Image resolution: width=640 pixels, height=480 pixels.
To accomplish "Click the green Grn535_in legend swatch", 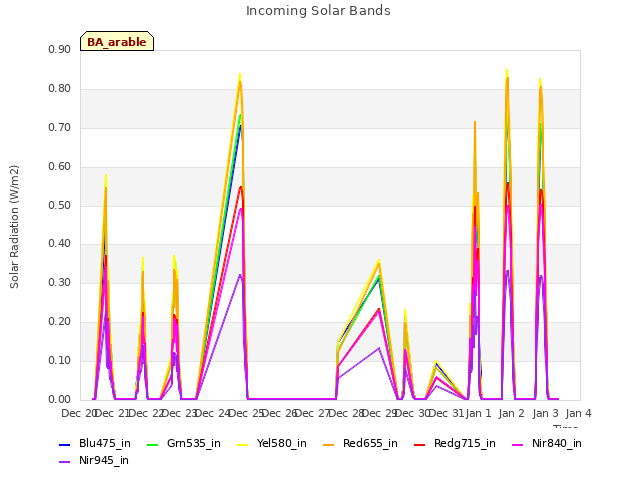I will coord(152,444).
